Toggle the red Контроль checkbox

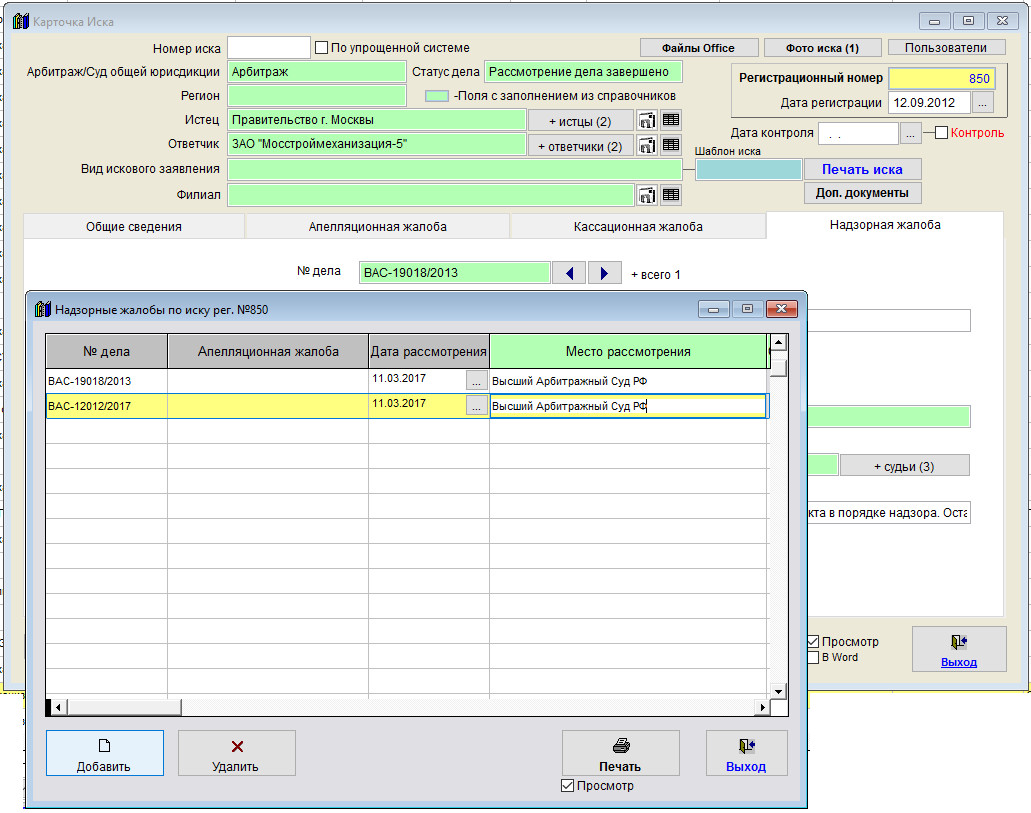tap(941, 133)
